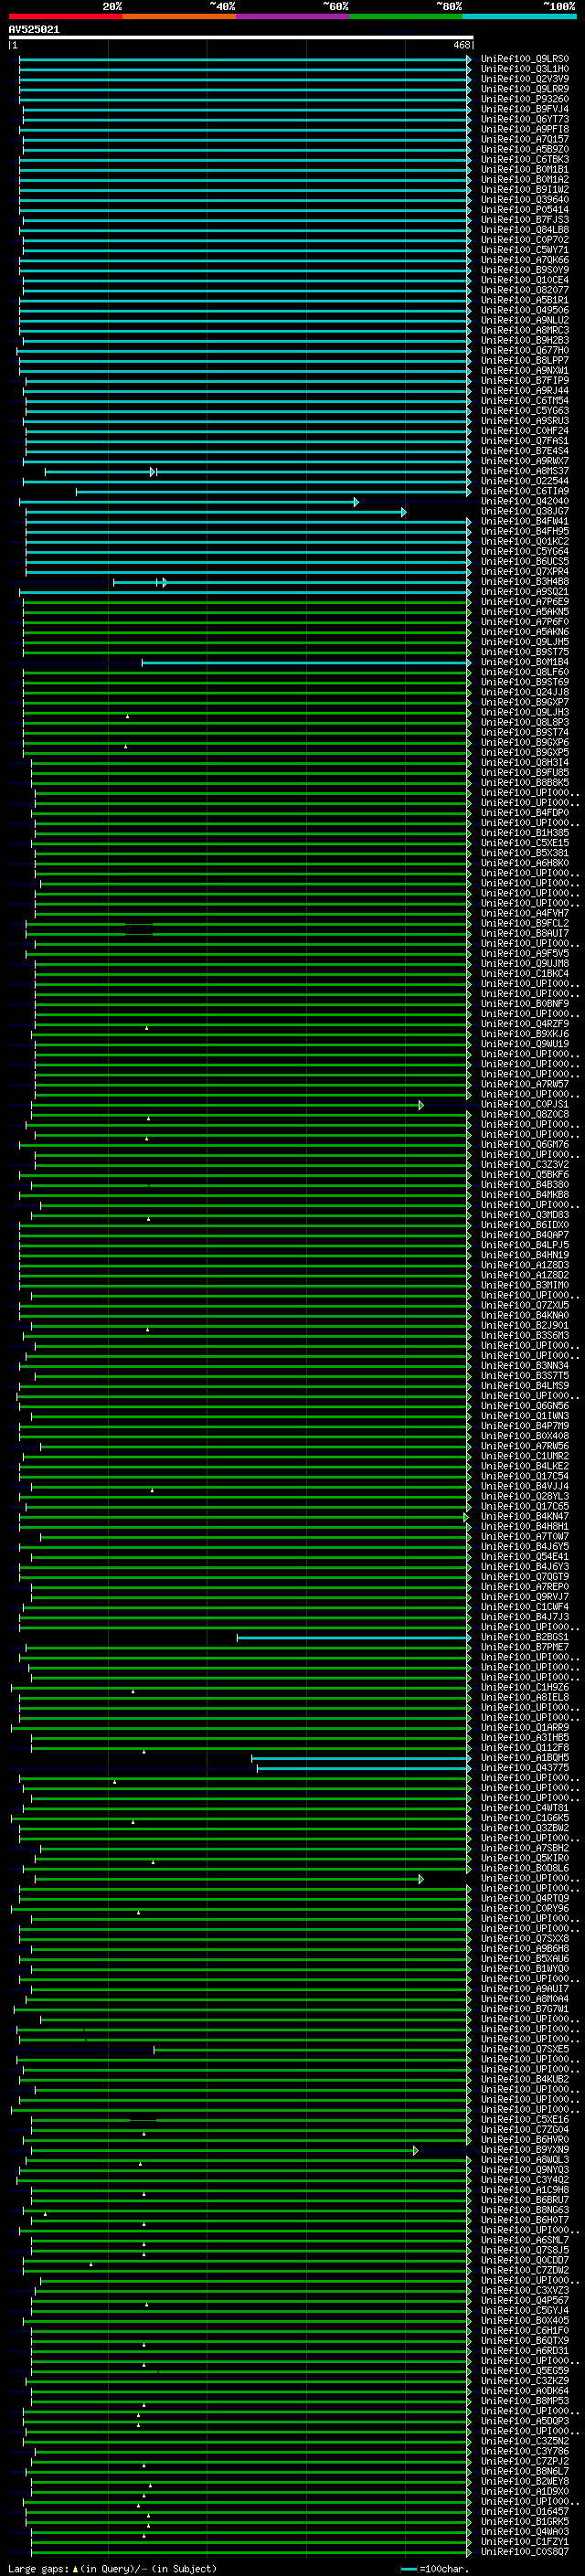
Task: Click the last label UniRef100_C0S8Q7
Action: 525,2552
